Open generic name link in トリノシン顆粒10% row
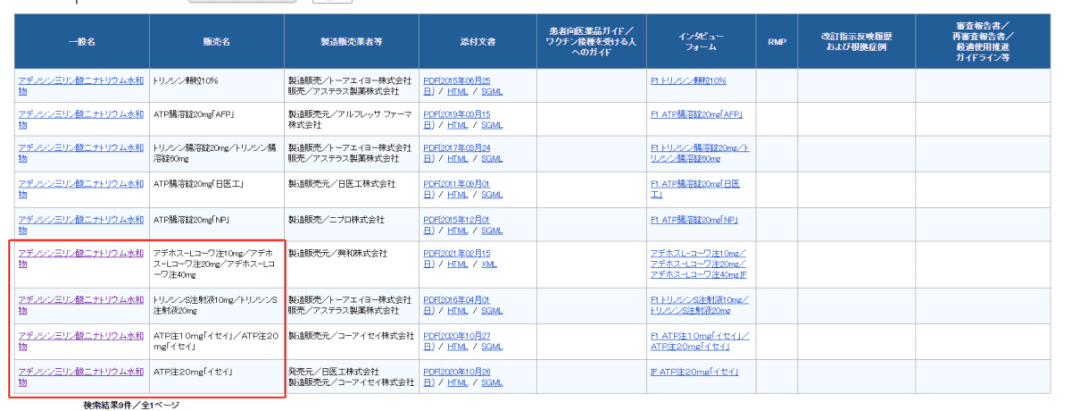This screenshot has height=411, width=1080. pos(81,85)
